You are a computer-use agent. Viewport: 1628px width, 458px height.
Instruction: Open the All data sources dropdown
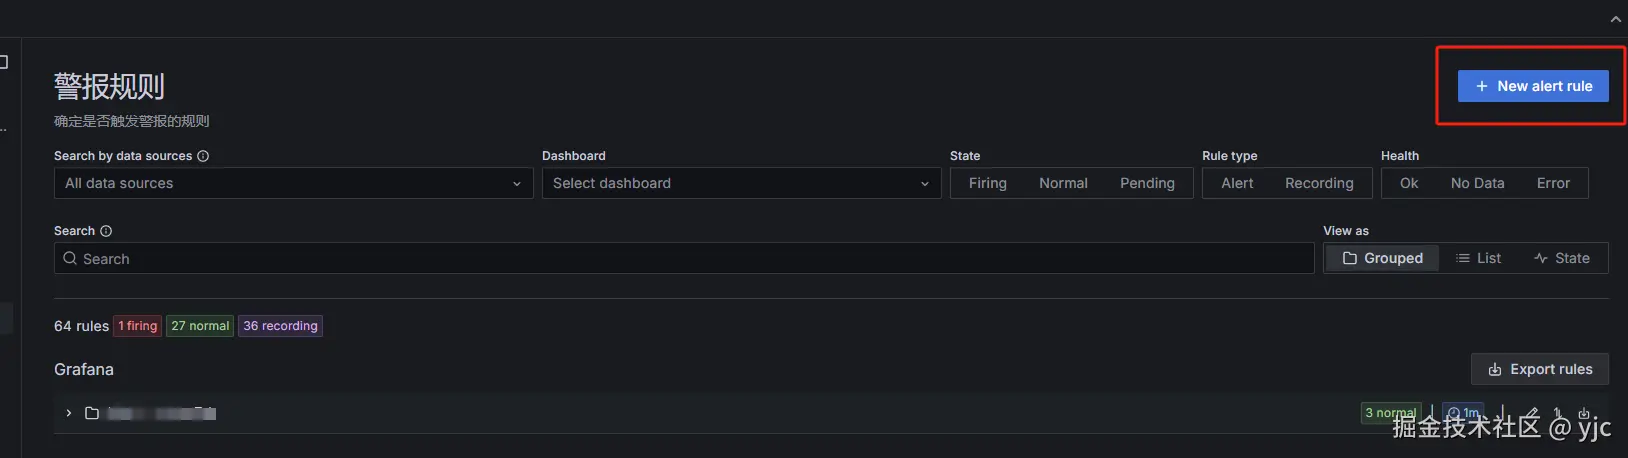tap(293, 183)
